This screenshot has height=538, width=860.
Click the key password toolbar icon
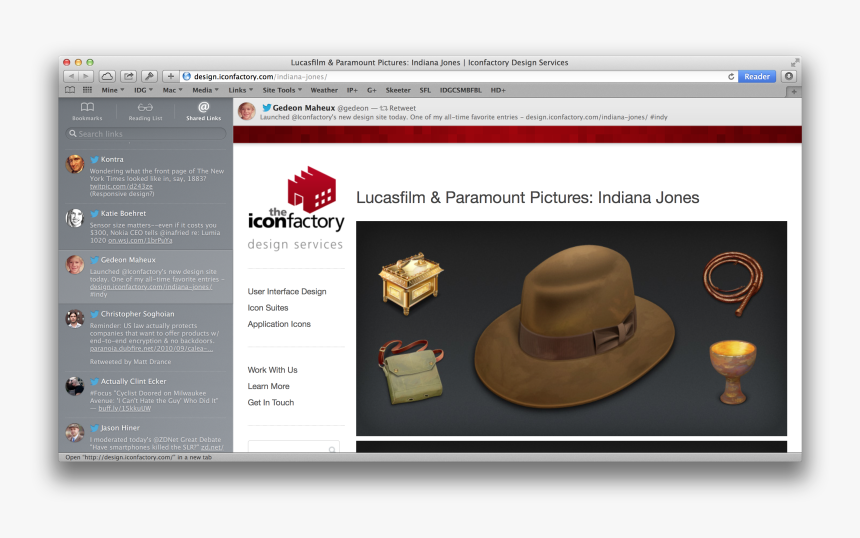click(149, 76)
